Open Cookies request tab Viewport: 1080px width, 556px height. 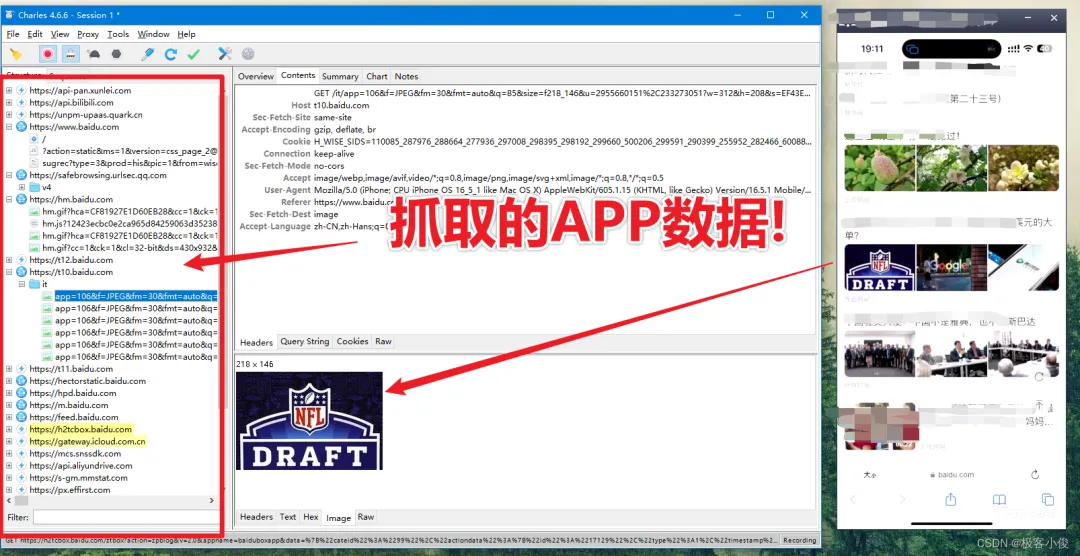(x=352, y=342)
